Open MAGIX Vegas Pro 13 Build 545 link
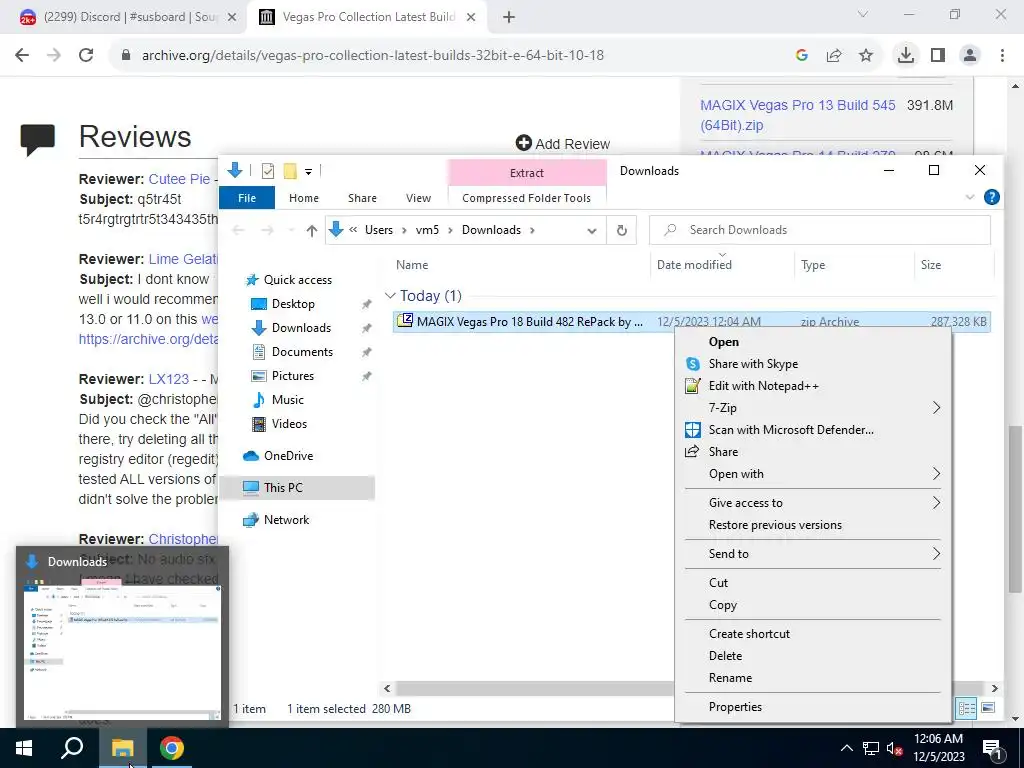 tap(797, 115)
